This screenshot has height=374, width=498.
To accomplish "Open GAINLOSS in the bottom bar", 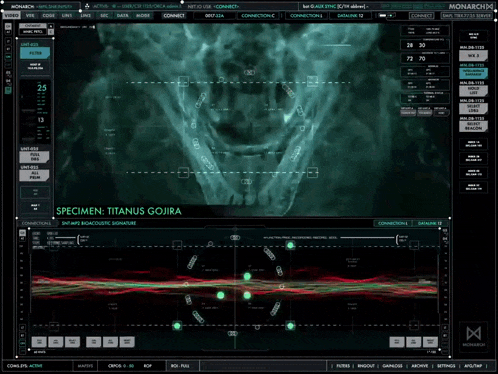I will [x=392, y=366].
